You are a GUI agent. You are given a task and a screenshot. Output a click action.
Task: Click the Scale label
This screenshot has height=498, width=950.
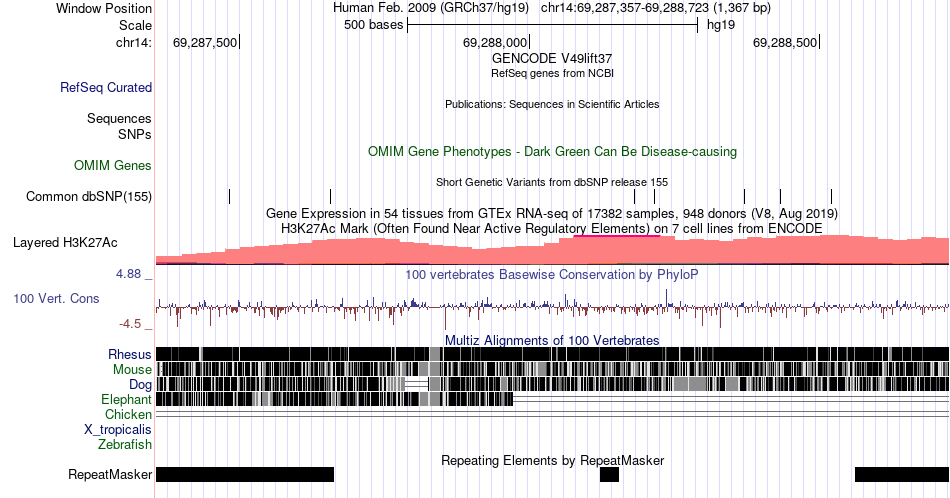(x=135, y=25)
